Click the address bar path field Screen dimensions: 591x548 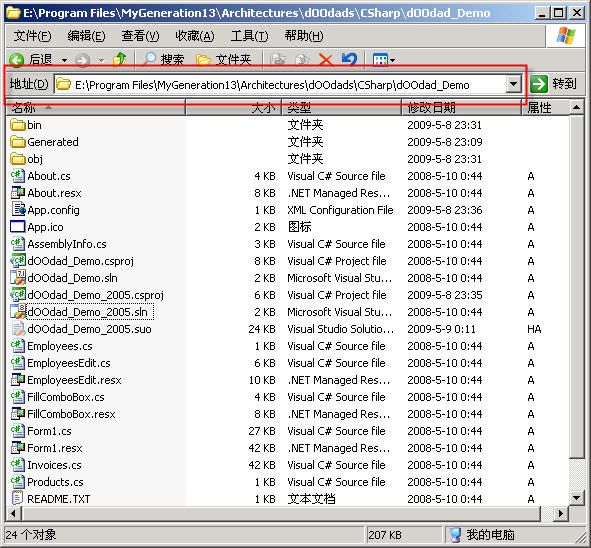pos(280,84)
